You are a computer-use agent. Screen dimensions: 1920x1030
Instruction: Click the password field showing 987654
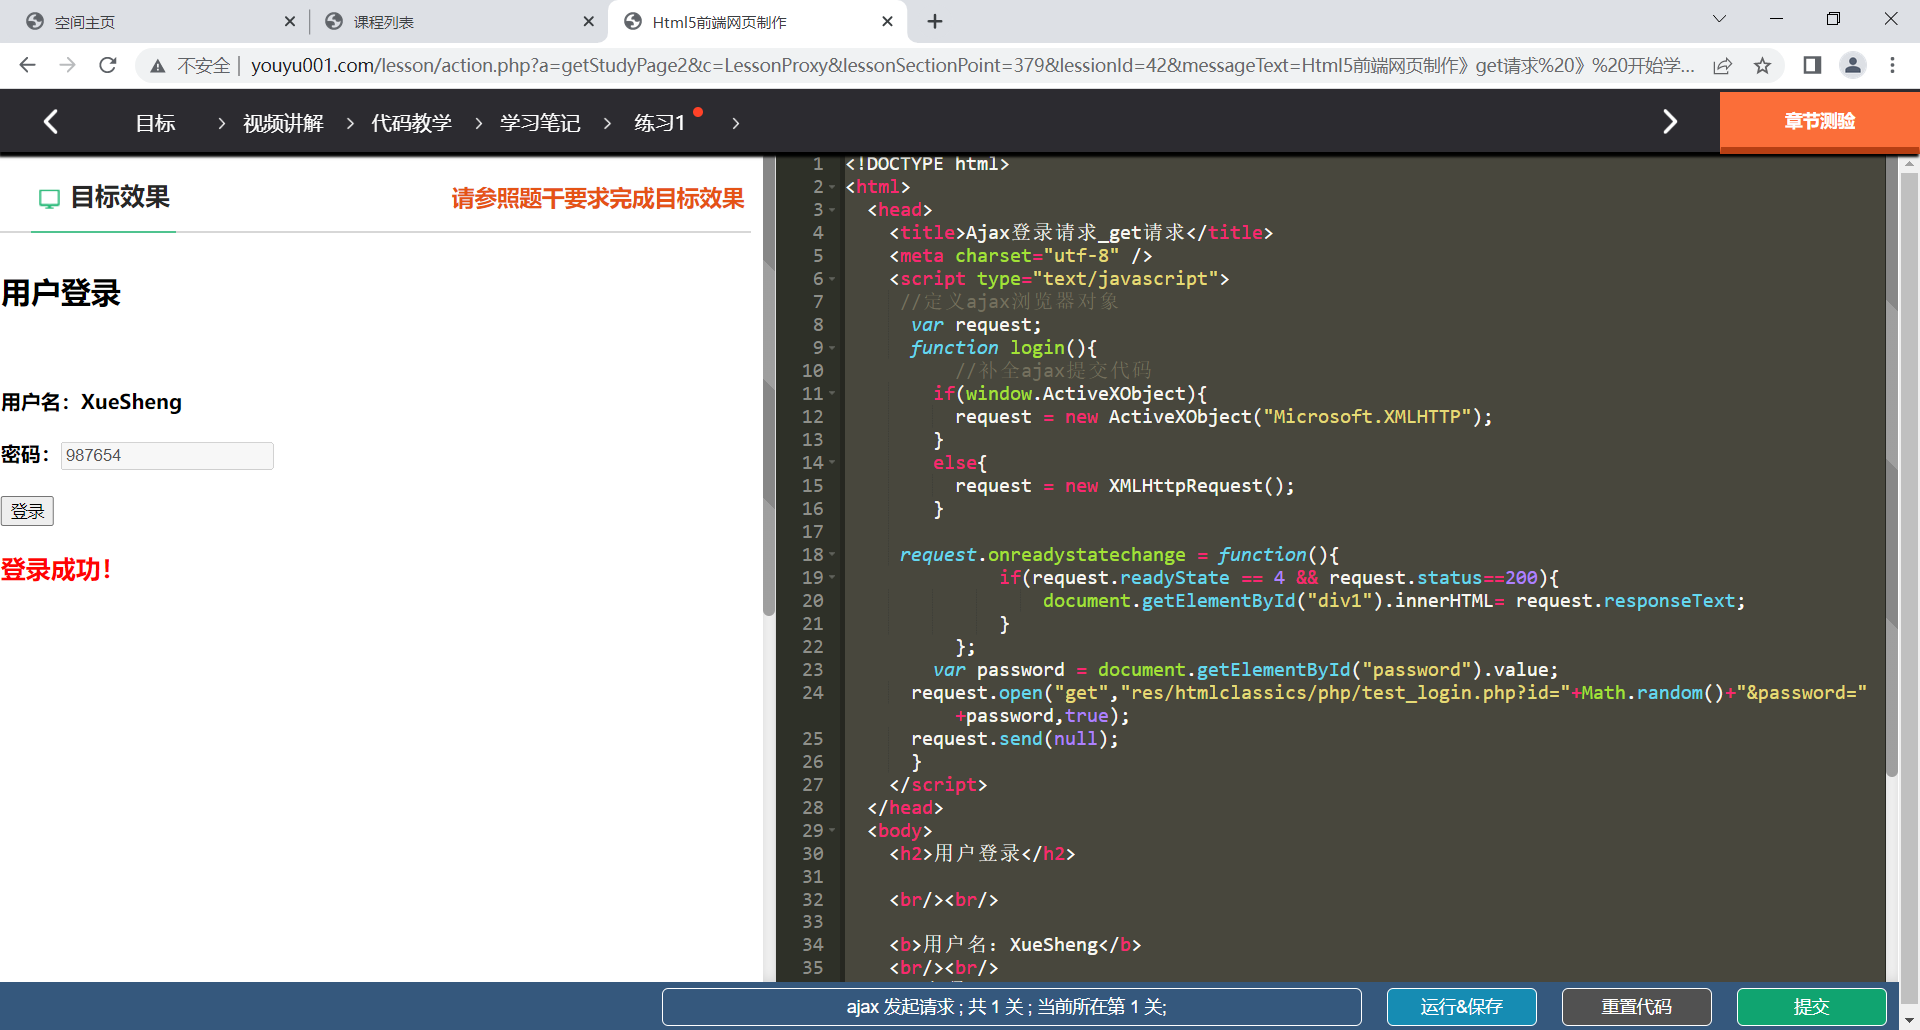click(x=167, y=455)
